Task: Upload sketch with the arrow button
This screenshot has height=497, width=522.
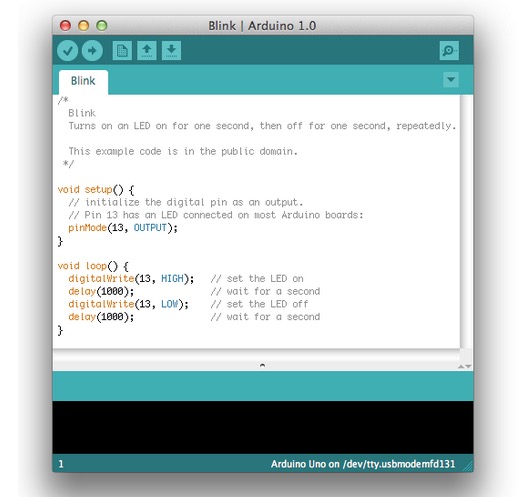Action: [92, 51]
